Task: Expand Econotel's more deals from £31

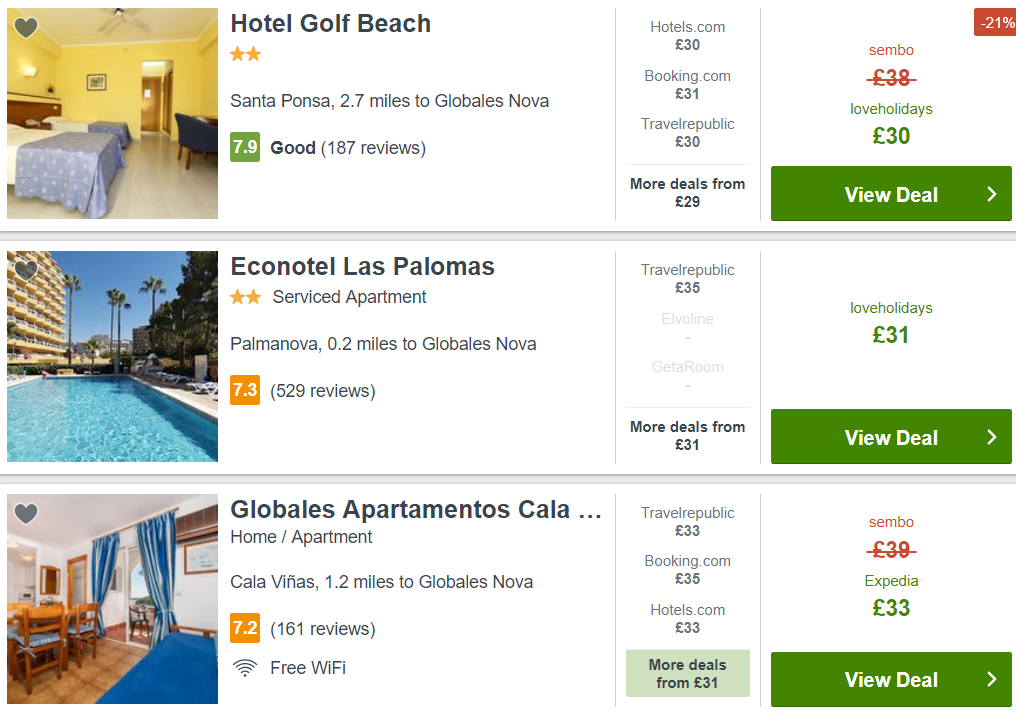Action: pos(687,435)
